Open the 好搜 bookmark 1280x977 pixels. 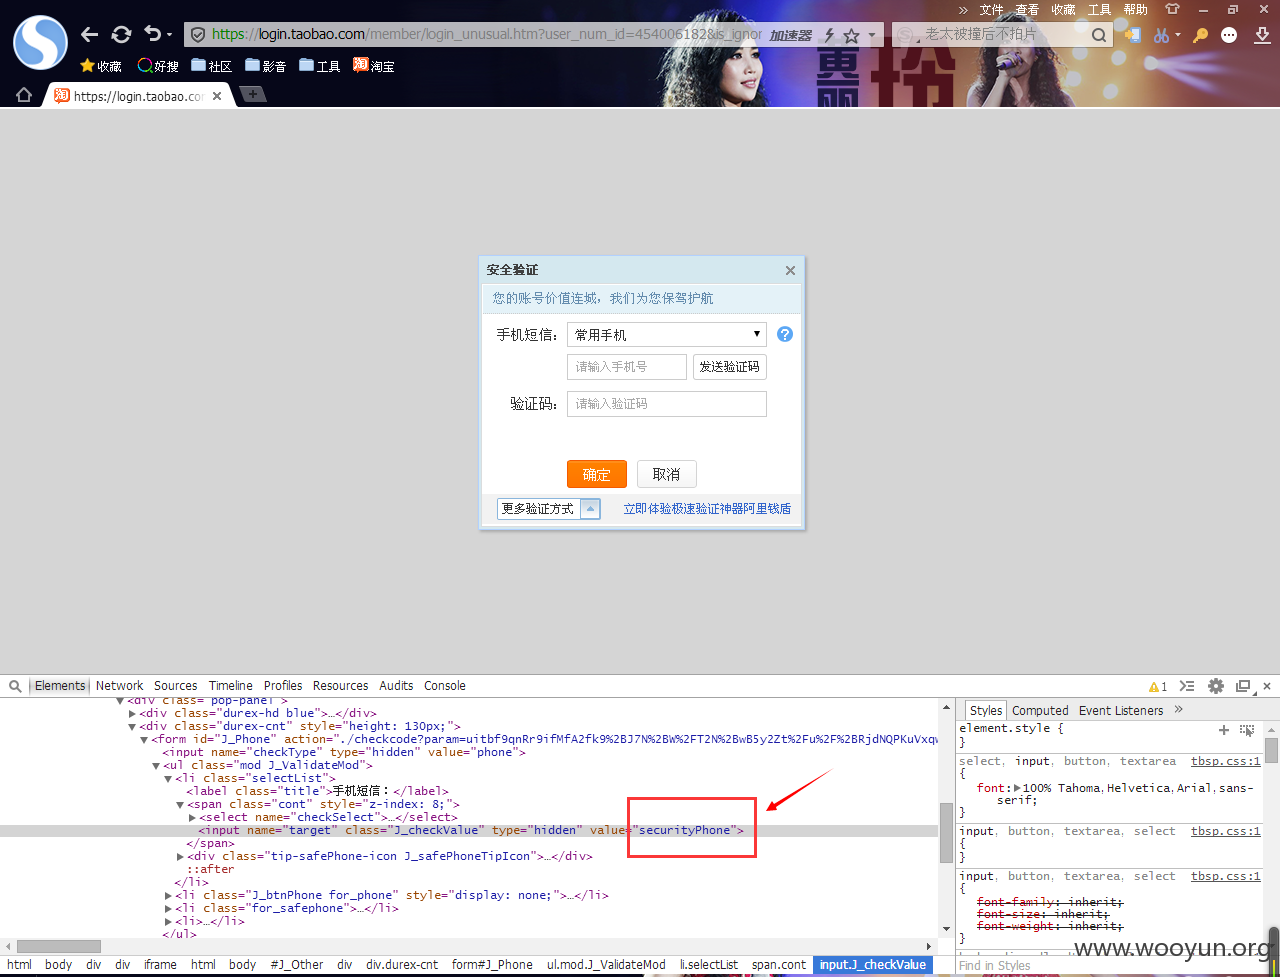157,66
